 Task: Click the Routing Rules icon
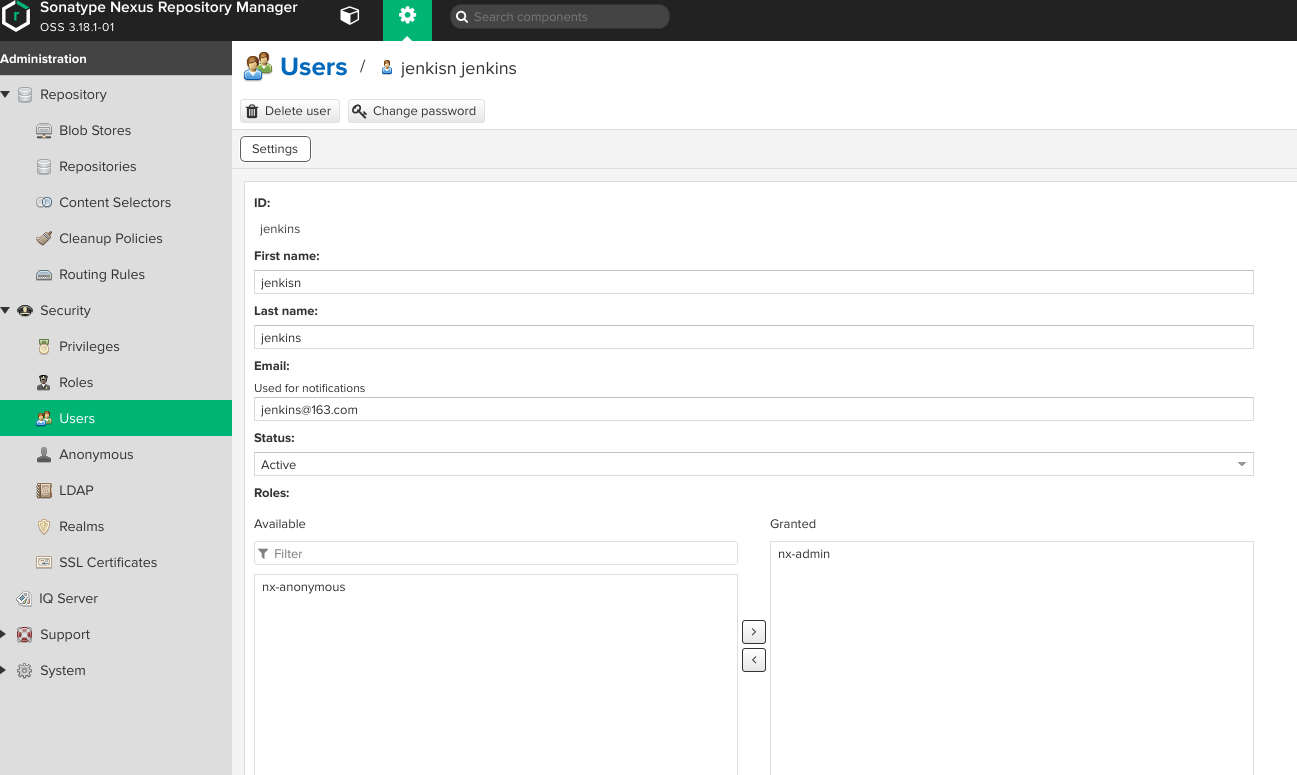tap(44, 275)
